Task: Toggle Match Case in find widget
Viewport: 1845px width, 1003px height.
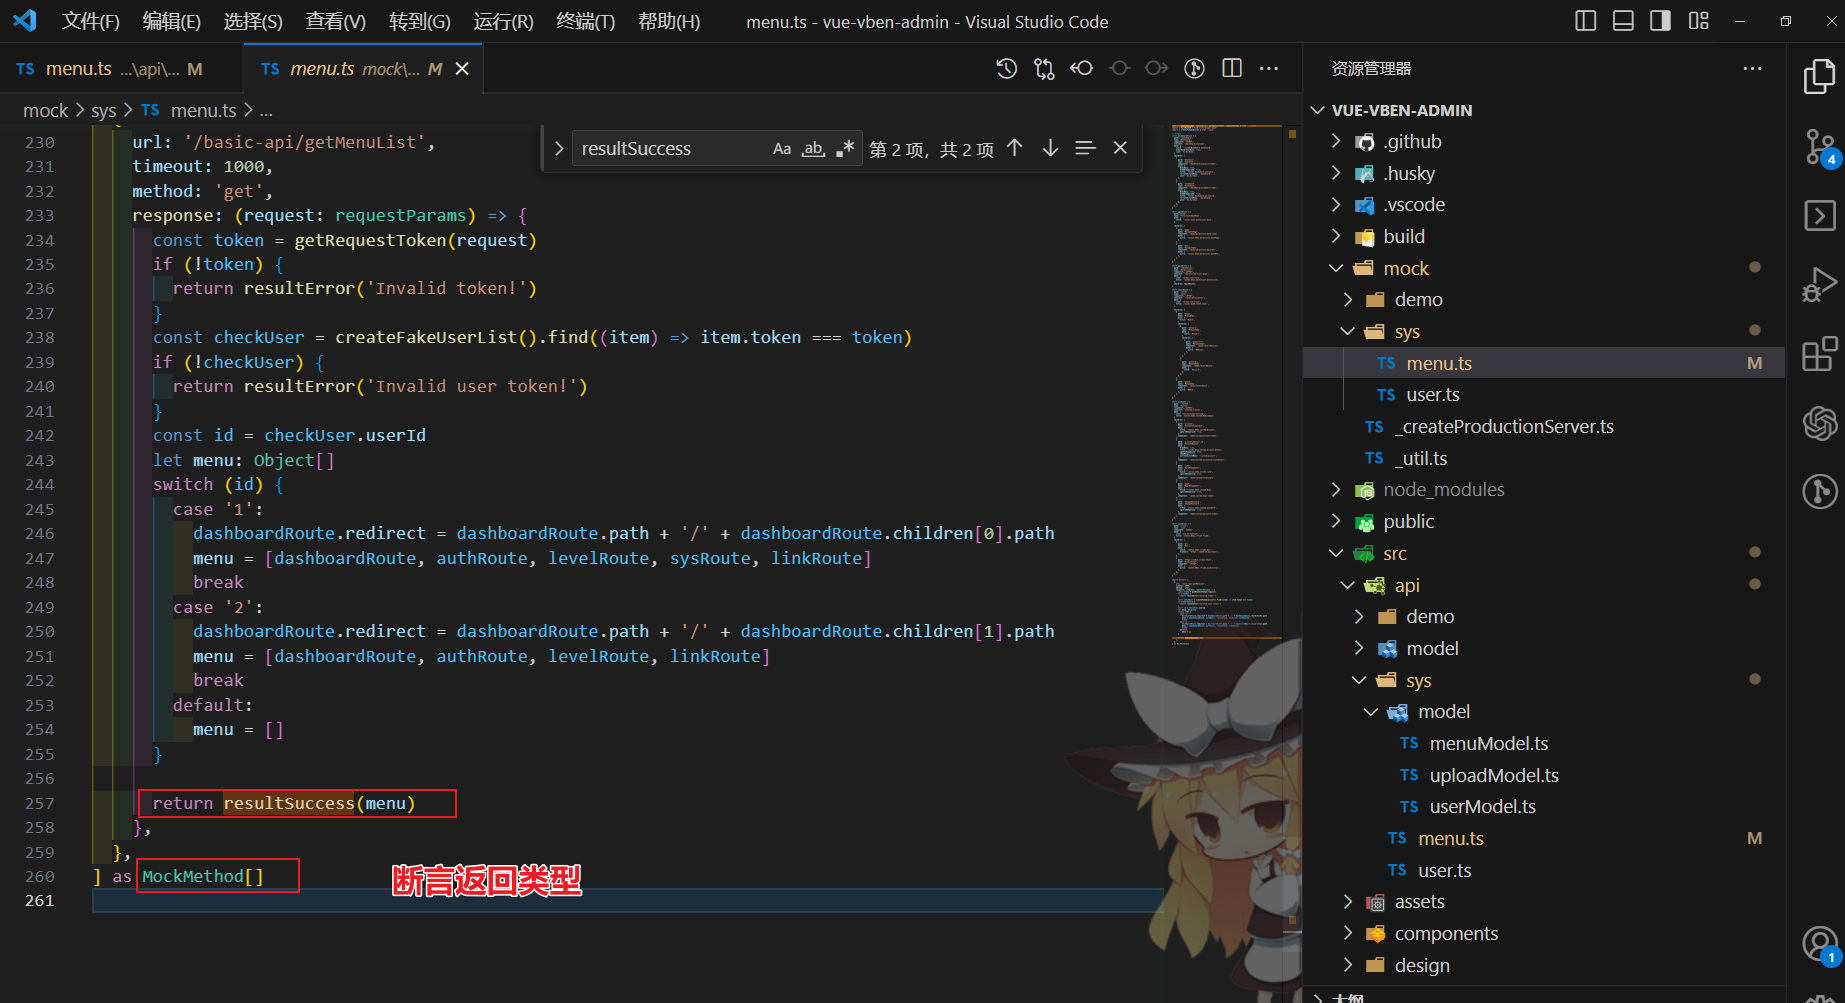Action: point(782,148)
